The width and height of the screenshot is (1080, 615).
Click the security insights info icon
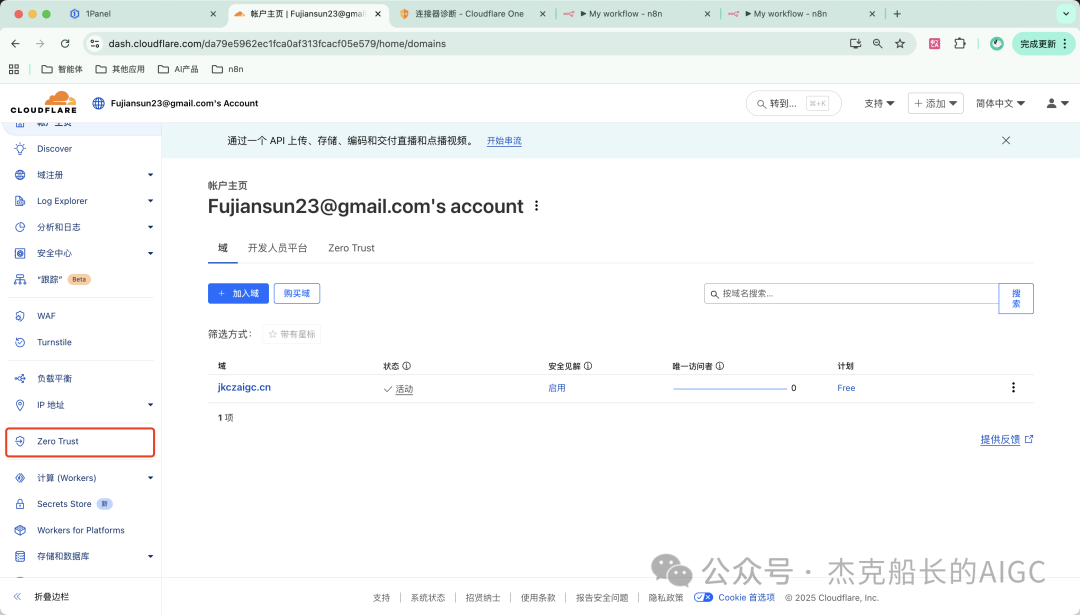click(588, 366)
